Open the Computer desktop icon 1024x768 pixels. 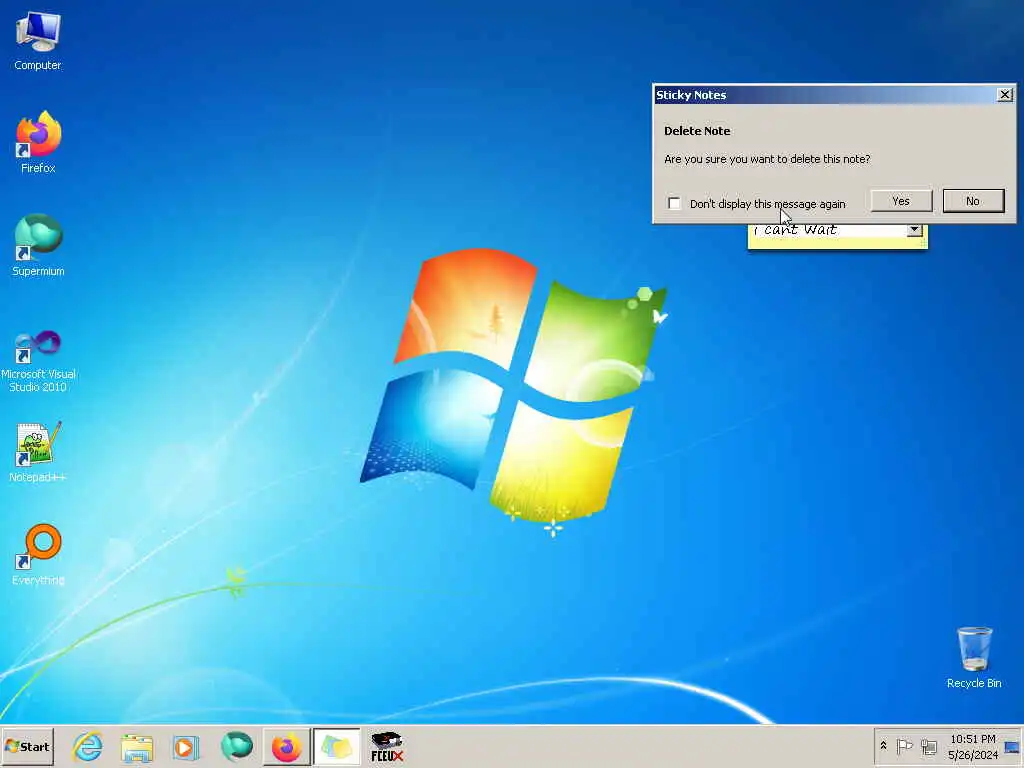pyautogui.click(x=38, y=40)
